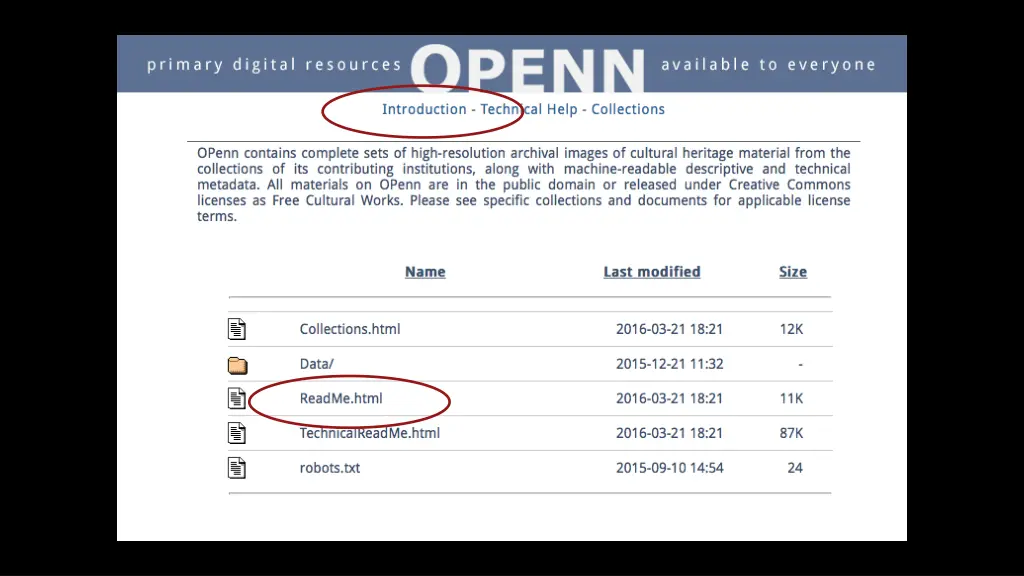Click the 'primary digital resources' banner text
Viewport: 1024px width, 576px height.
274,65
